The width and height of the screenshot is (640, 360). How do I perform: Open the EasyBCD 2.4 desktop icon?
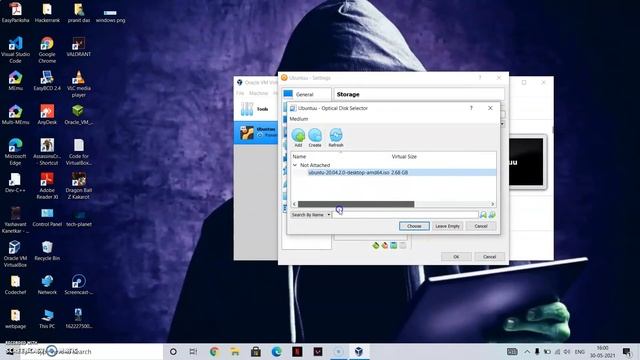[x=47, y=80]
